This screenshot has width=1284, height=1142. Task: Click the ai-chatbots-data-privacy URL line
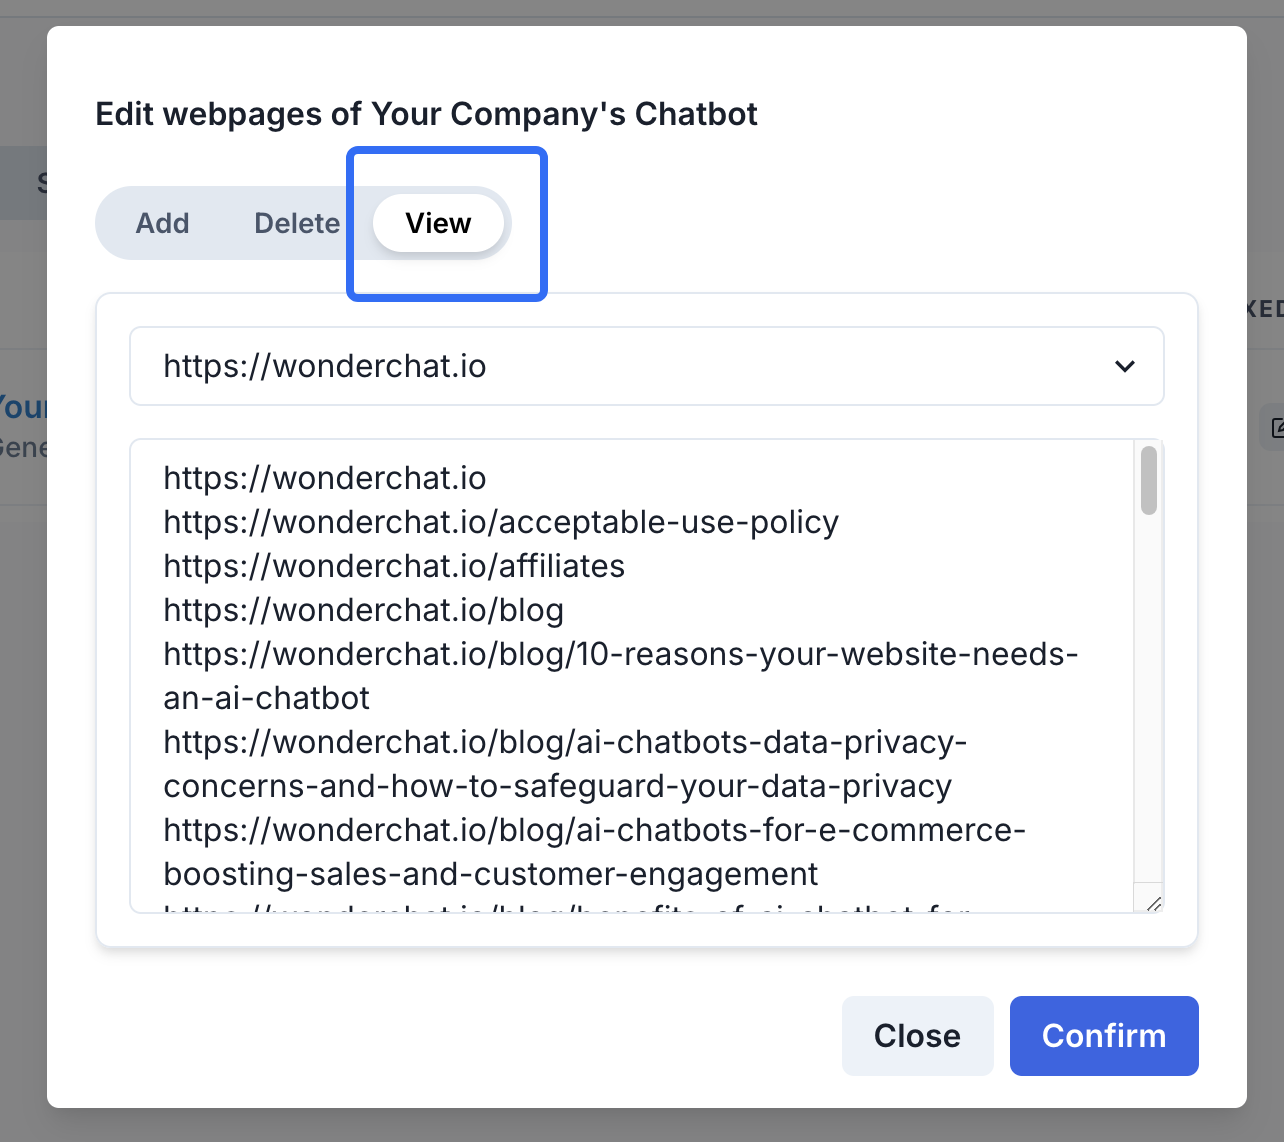565,743
